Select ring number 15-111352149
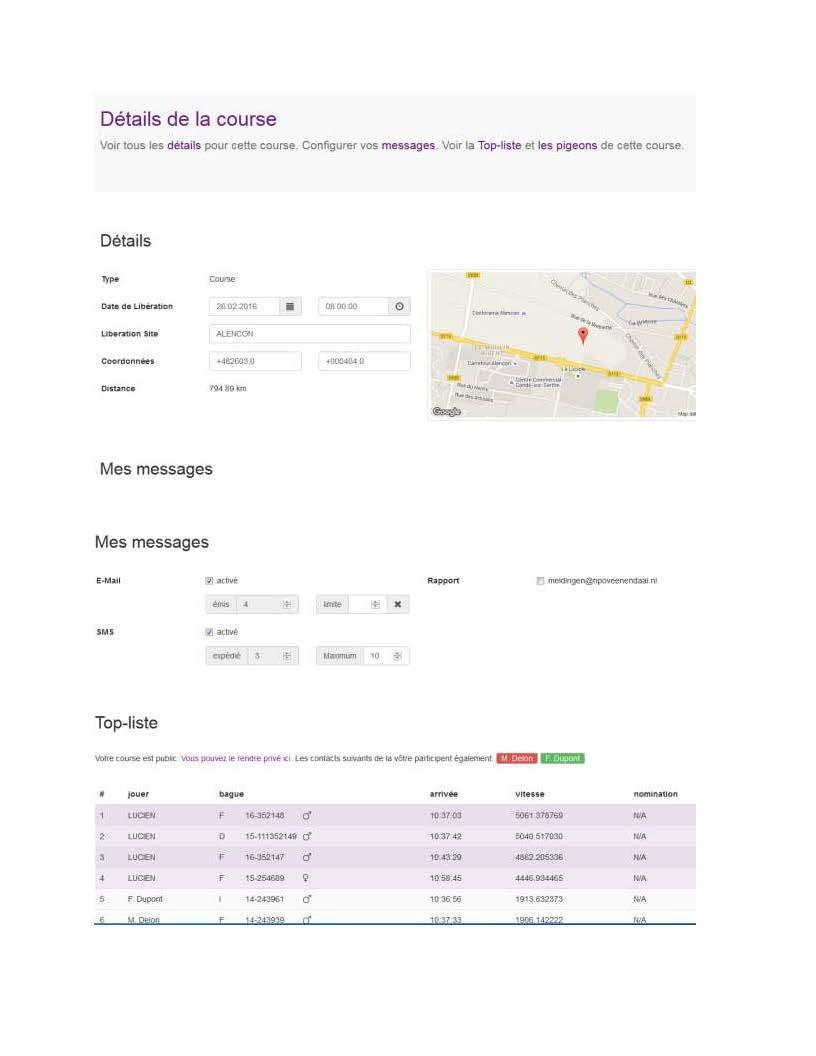The image size is (816, 1056). pyautogui.click(x=271, y=836)
